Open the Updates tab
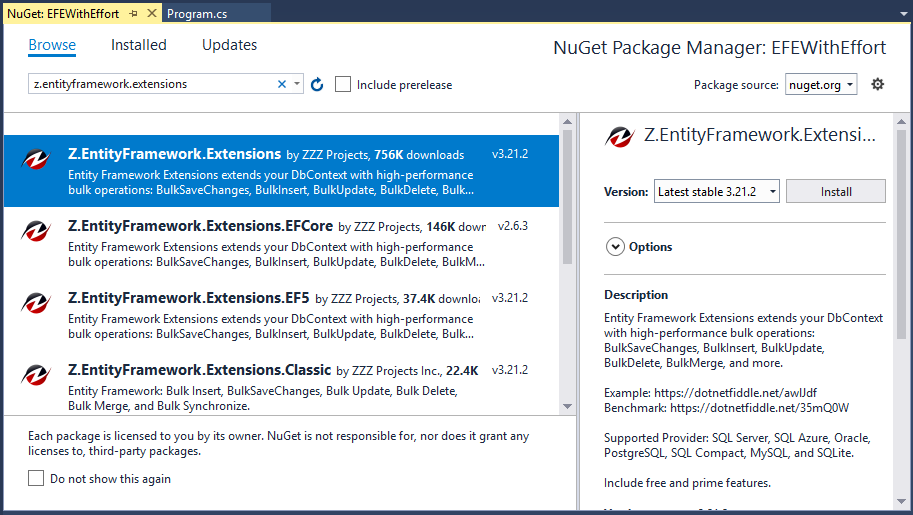This screenshot has height=515, width=913. point(229,45)
